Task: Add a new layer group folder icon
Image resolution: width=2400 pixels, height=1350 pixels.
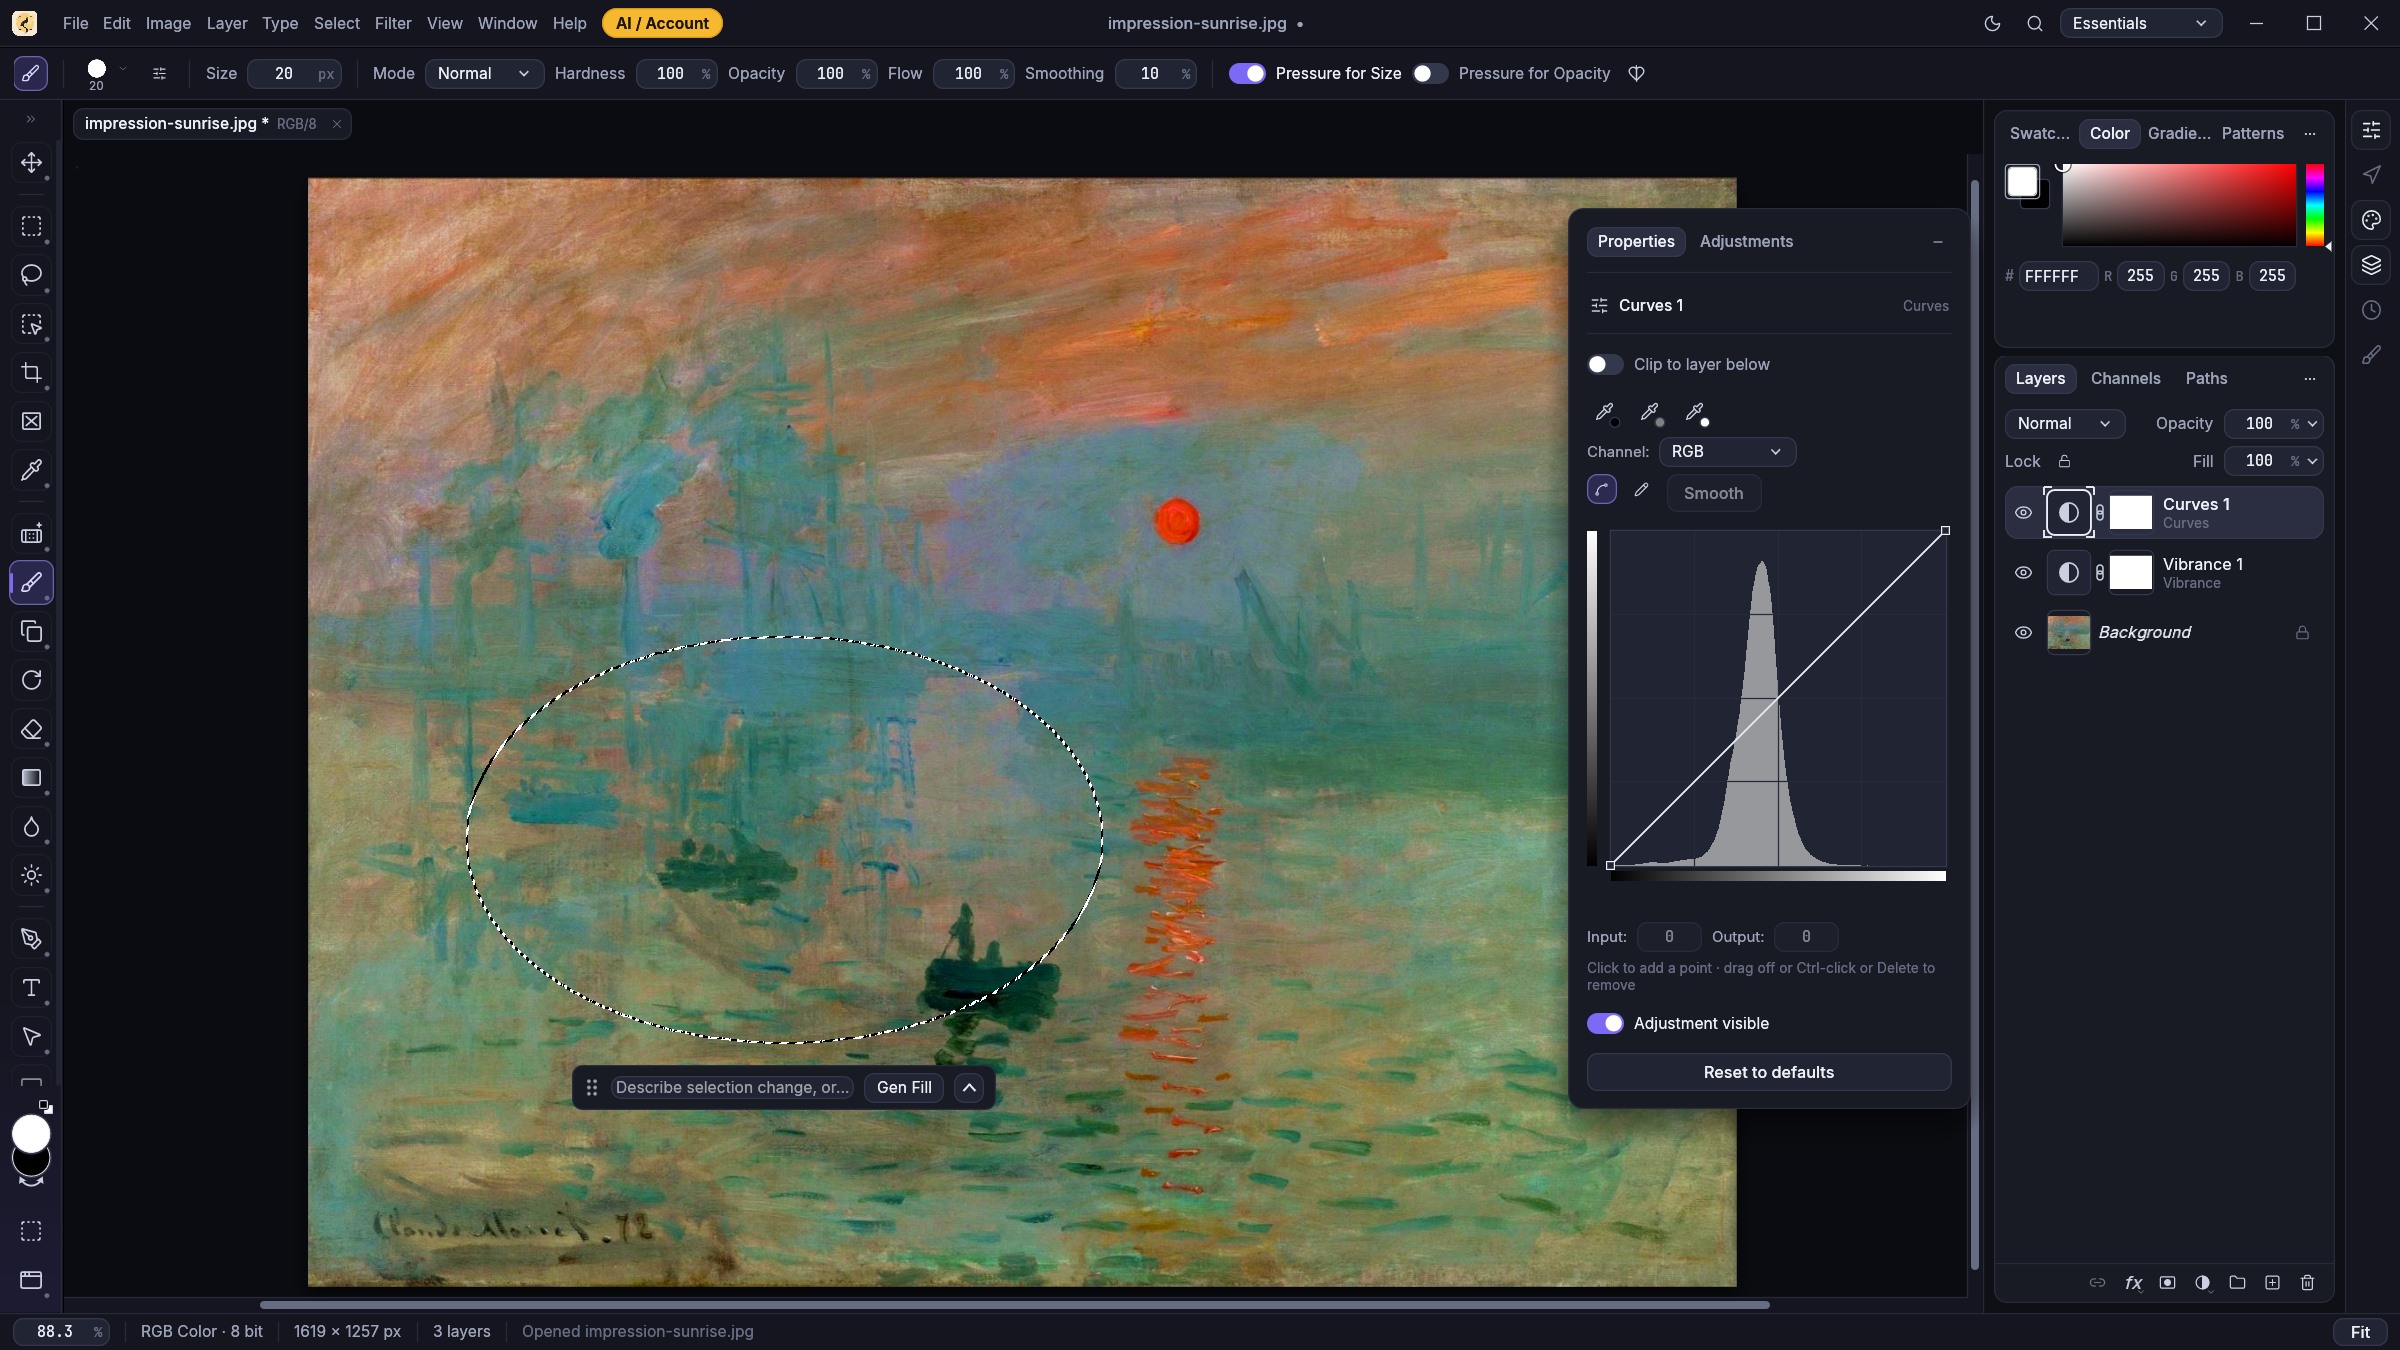Action: 2237,1283
